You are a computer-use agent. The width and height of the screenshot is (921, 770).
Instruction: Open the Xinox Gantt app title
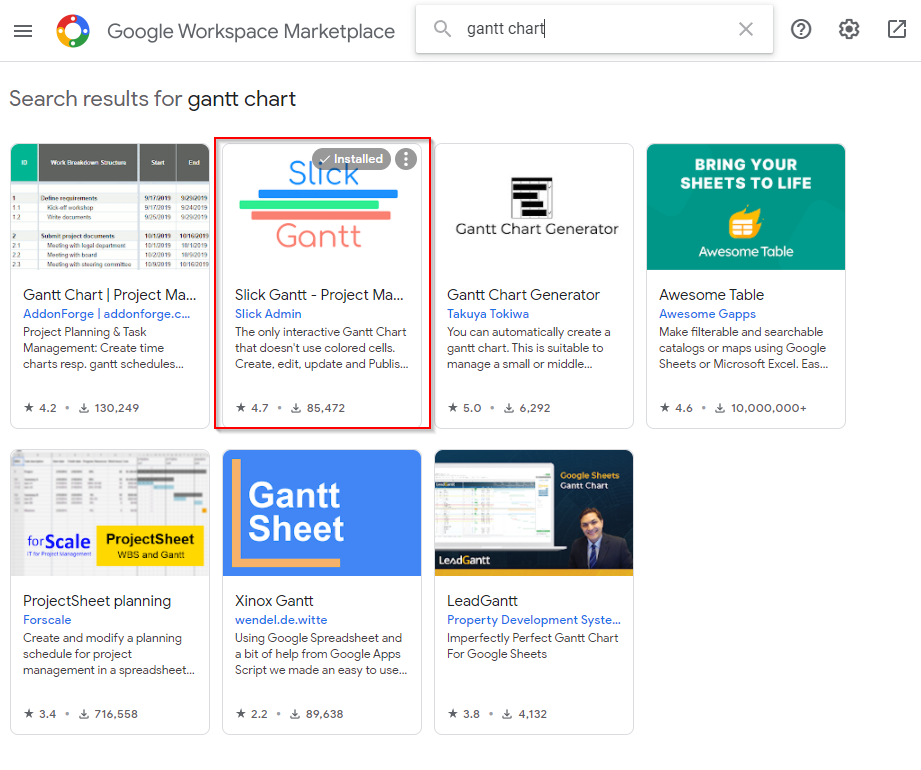274,601
